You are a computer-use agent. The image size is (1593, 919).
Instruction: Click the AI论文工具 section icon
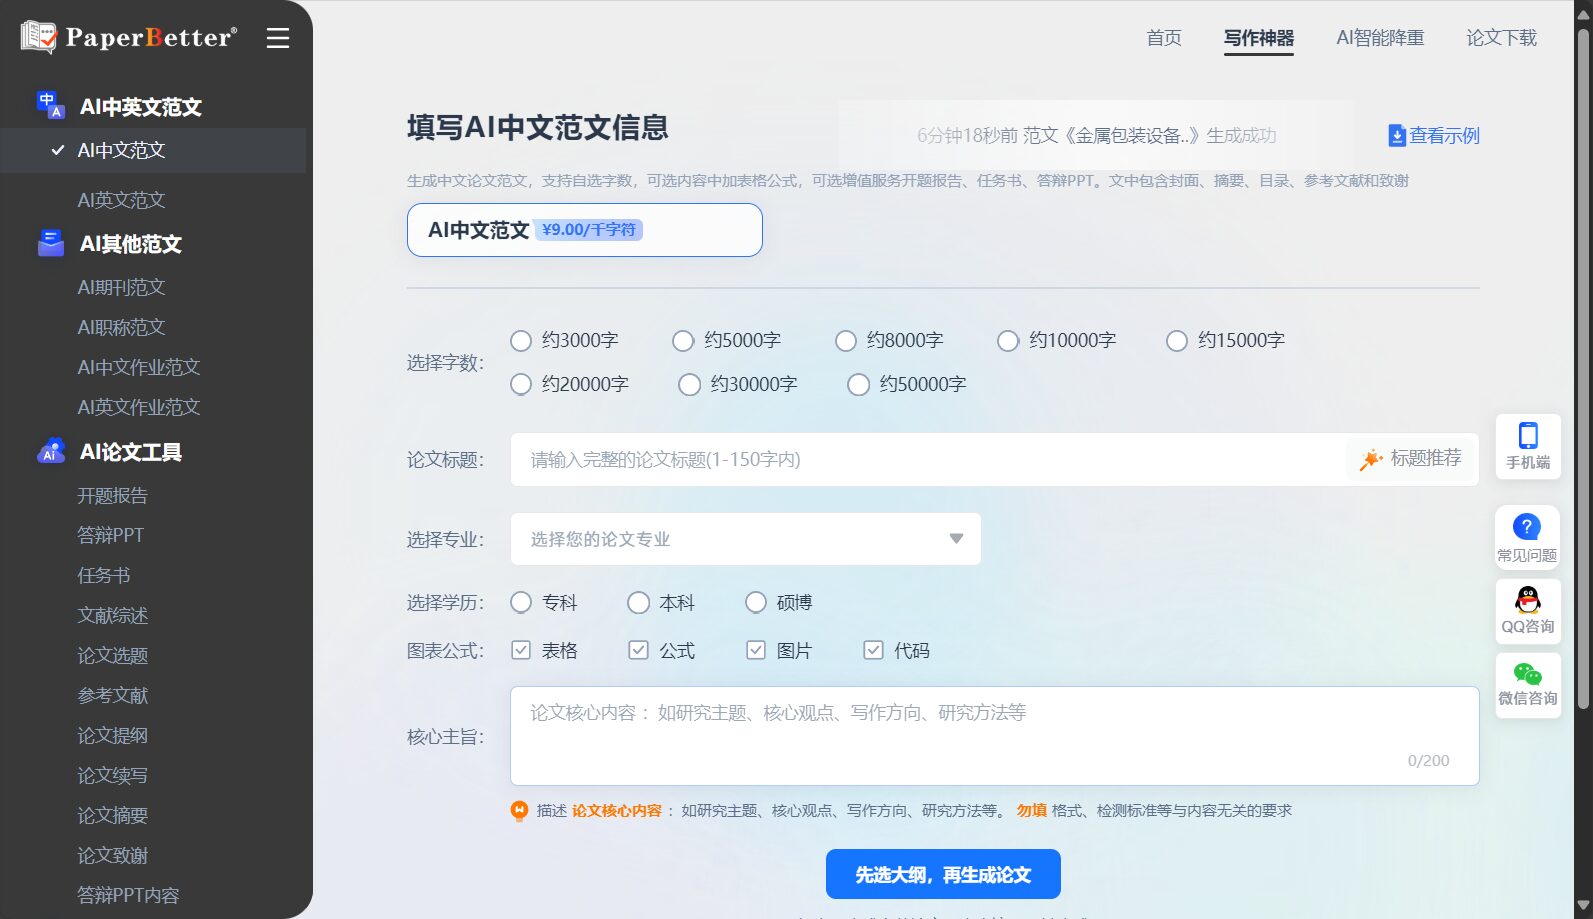[x=50, y=451]
